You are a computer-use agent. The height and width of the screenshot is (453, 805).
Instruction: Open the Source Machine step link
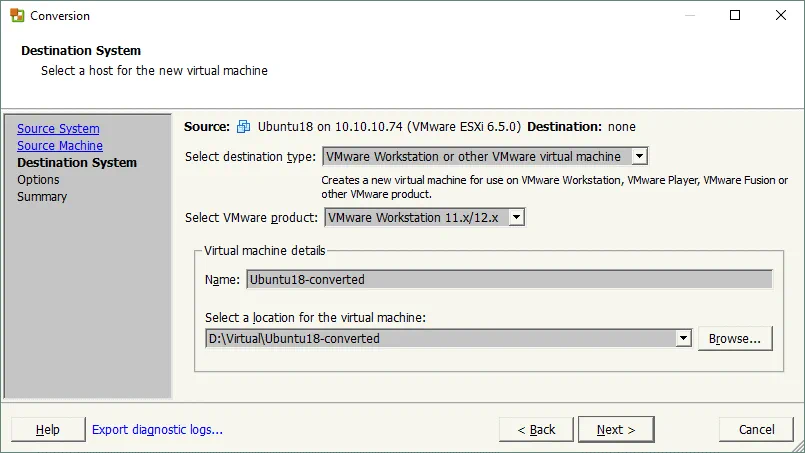(x=60, y=146)
